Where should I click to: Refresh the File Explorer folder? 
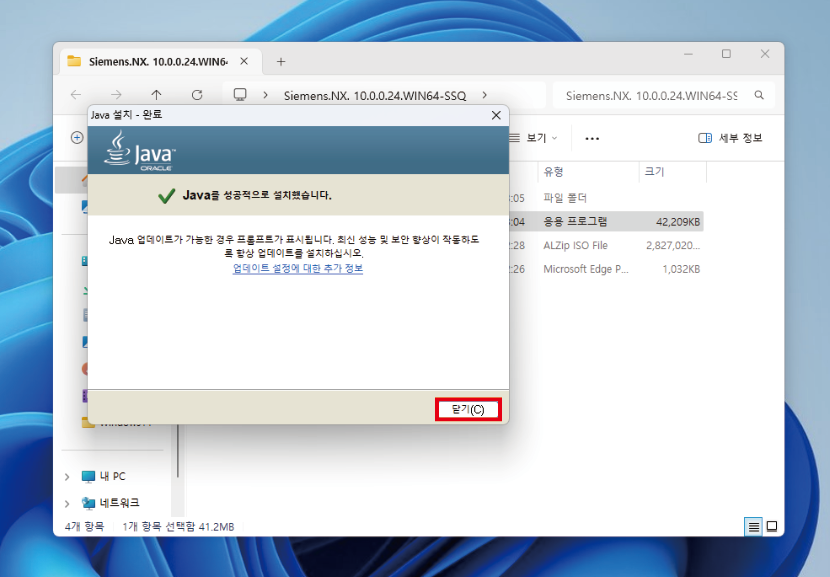(197, 95)
